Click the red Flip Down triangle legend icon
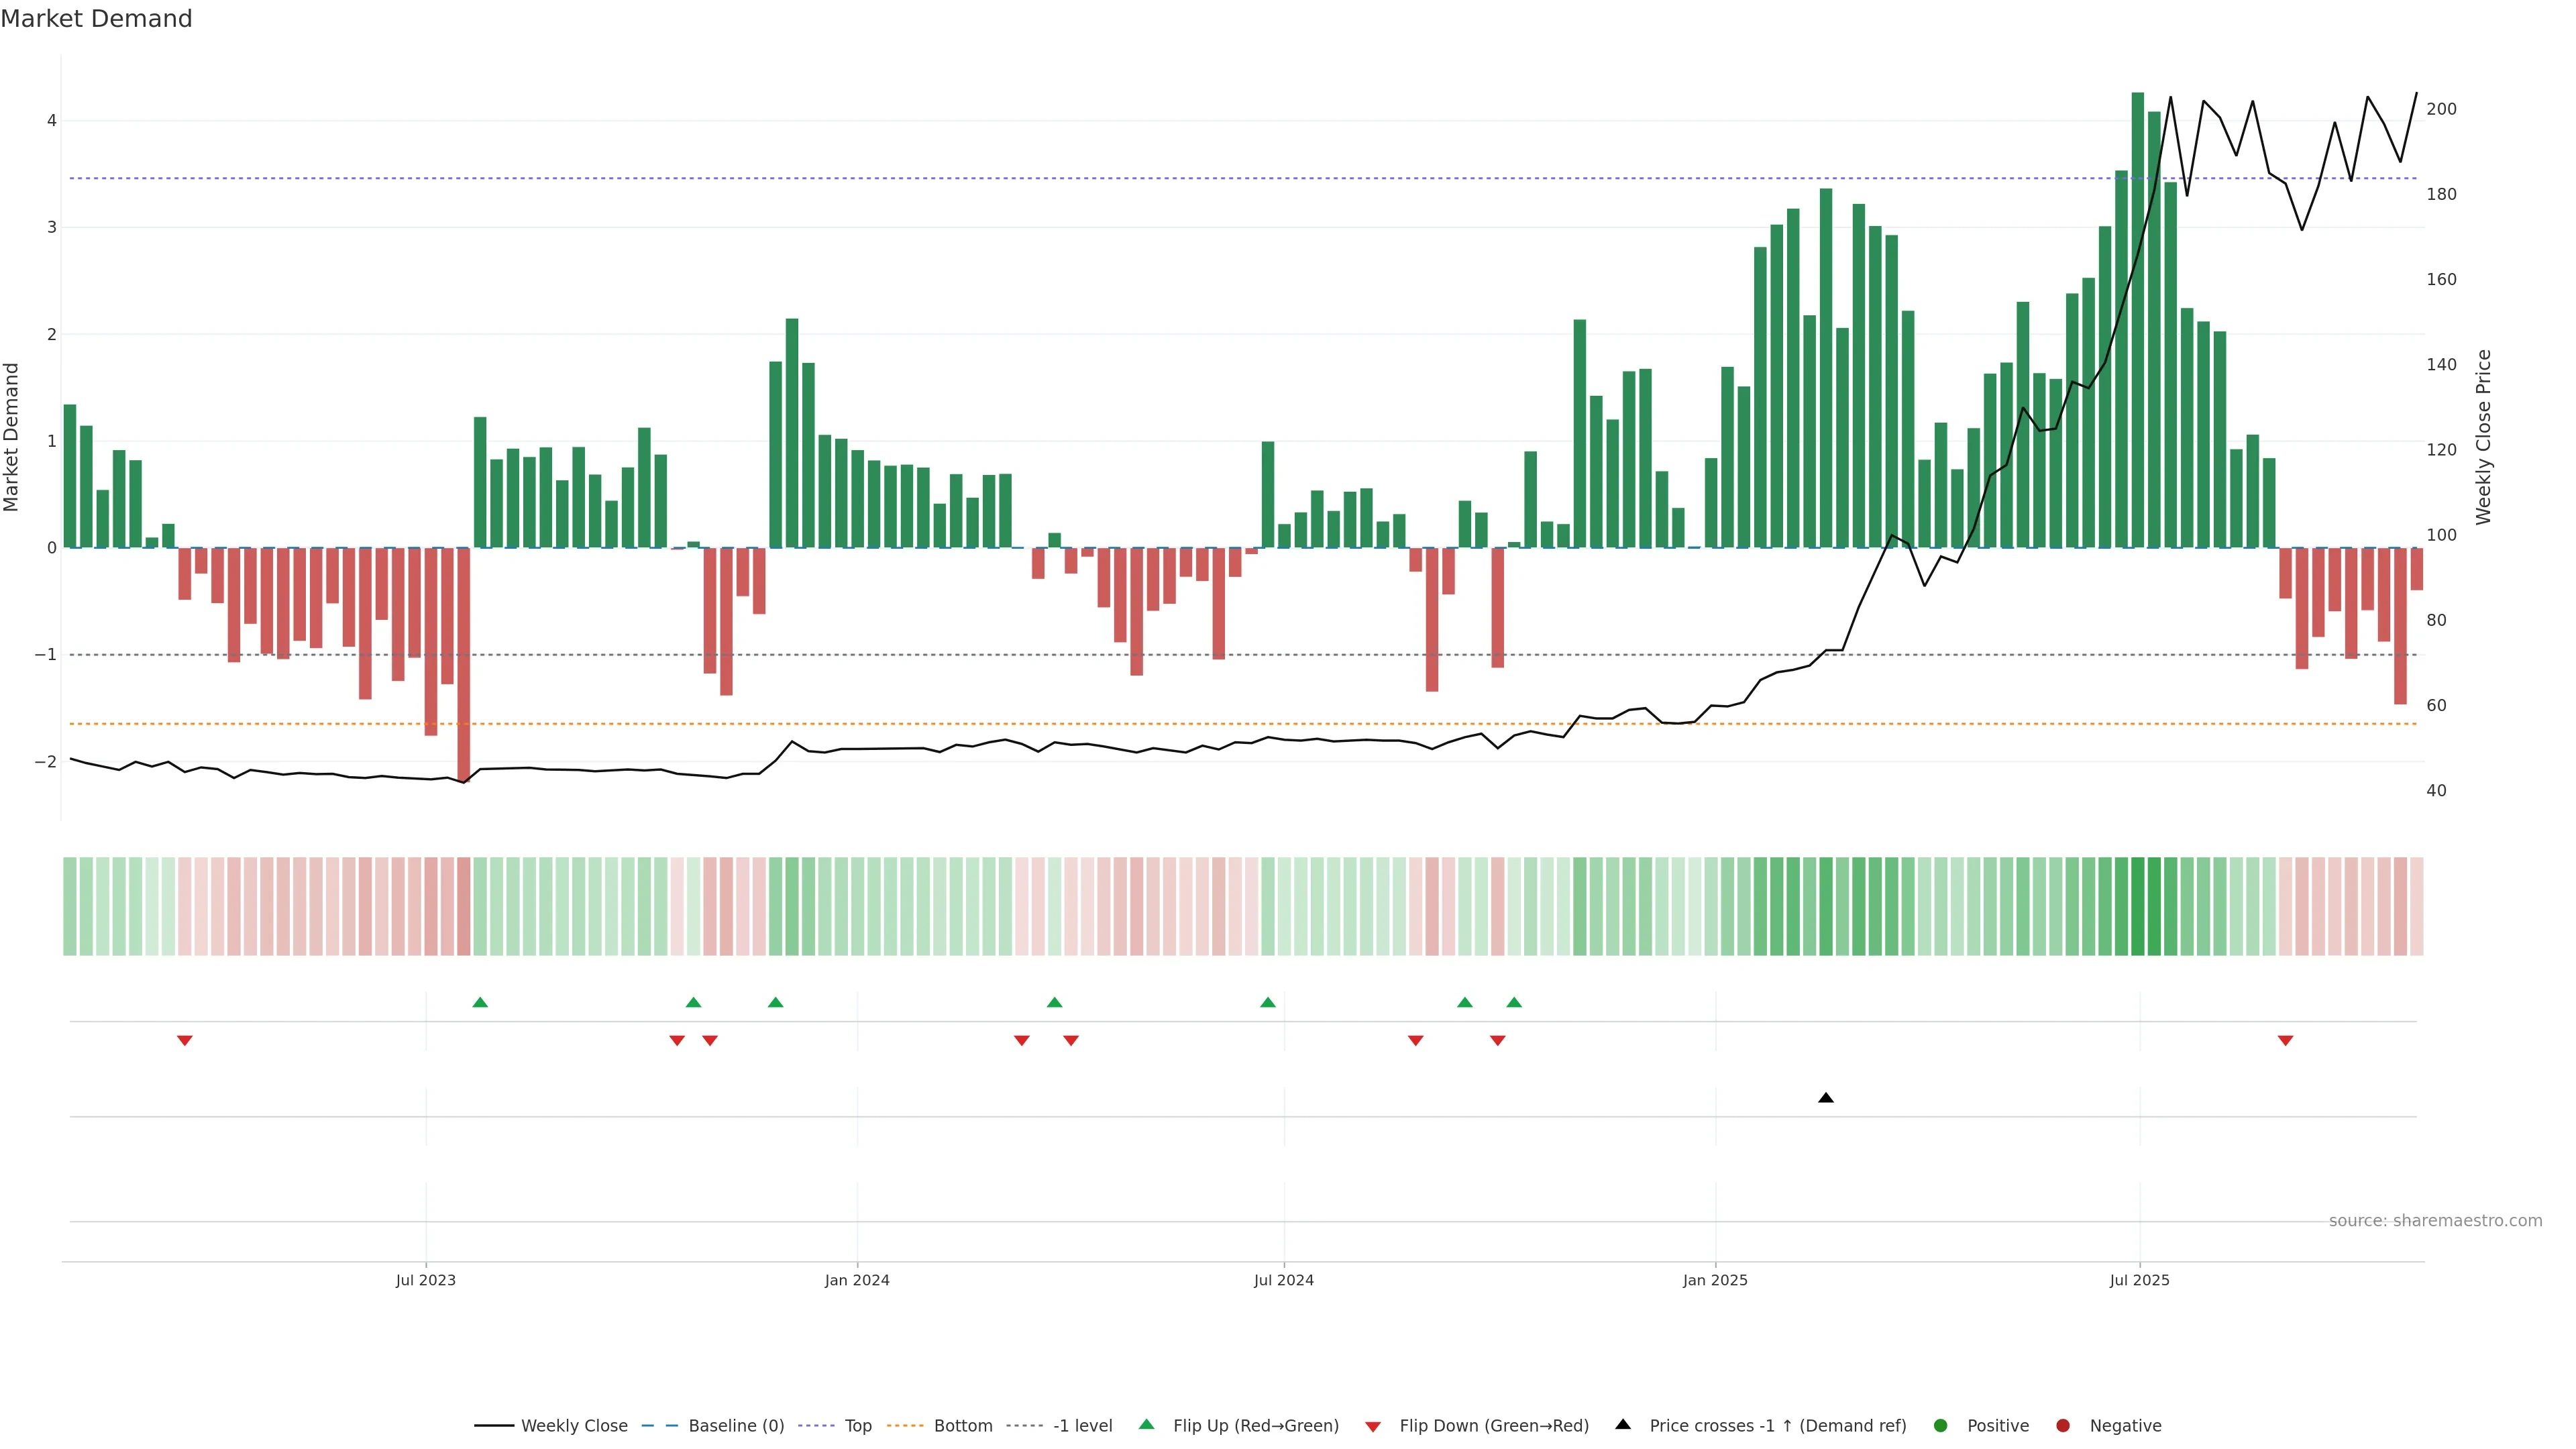 [x=1373, y=1427]
